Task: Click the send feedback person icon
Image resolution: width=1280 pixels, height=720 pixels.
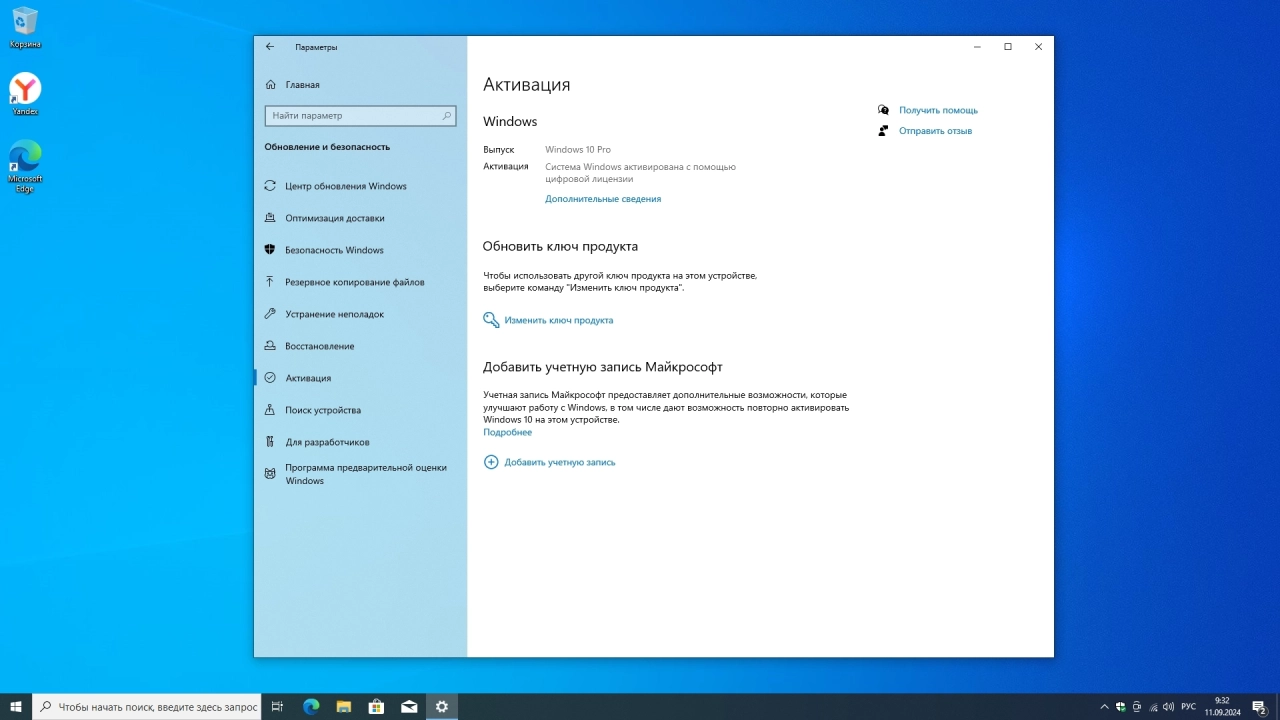Action: click(883, 131)
